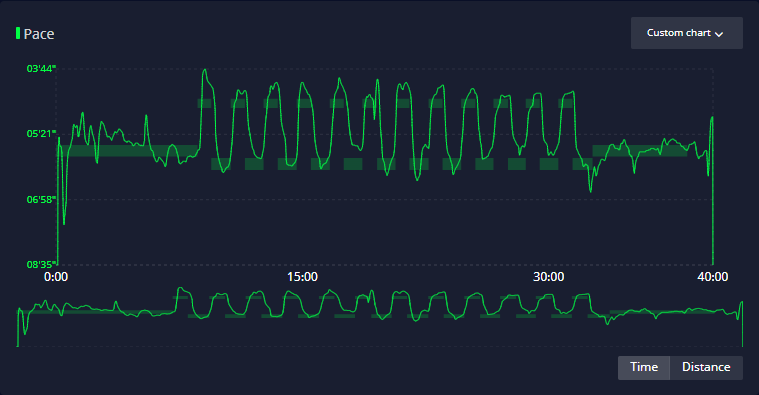Click the 30:00 time axis label
Screen dimensions: 759x395
[548, 277]
